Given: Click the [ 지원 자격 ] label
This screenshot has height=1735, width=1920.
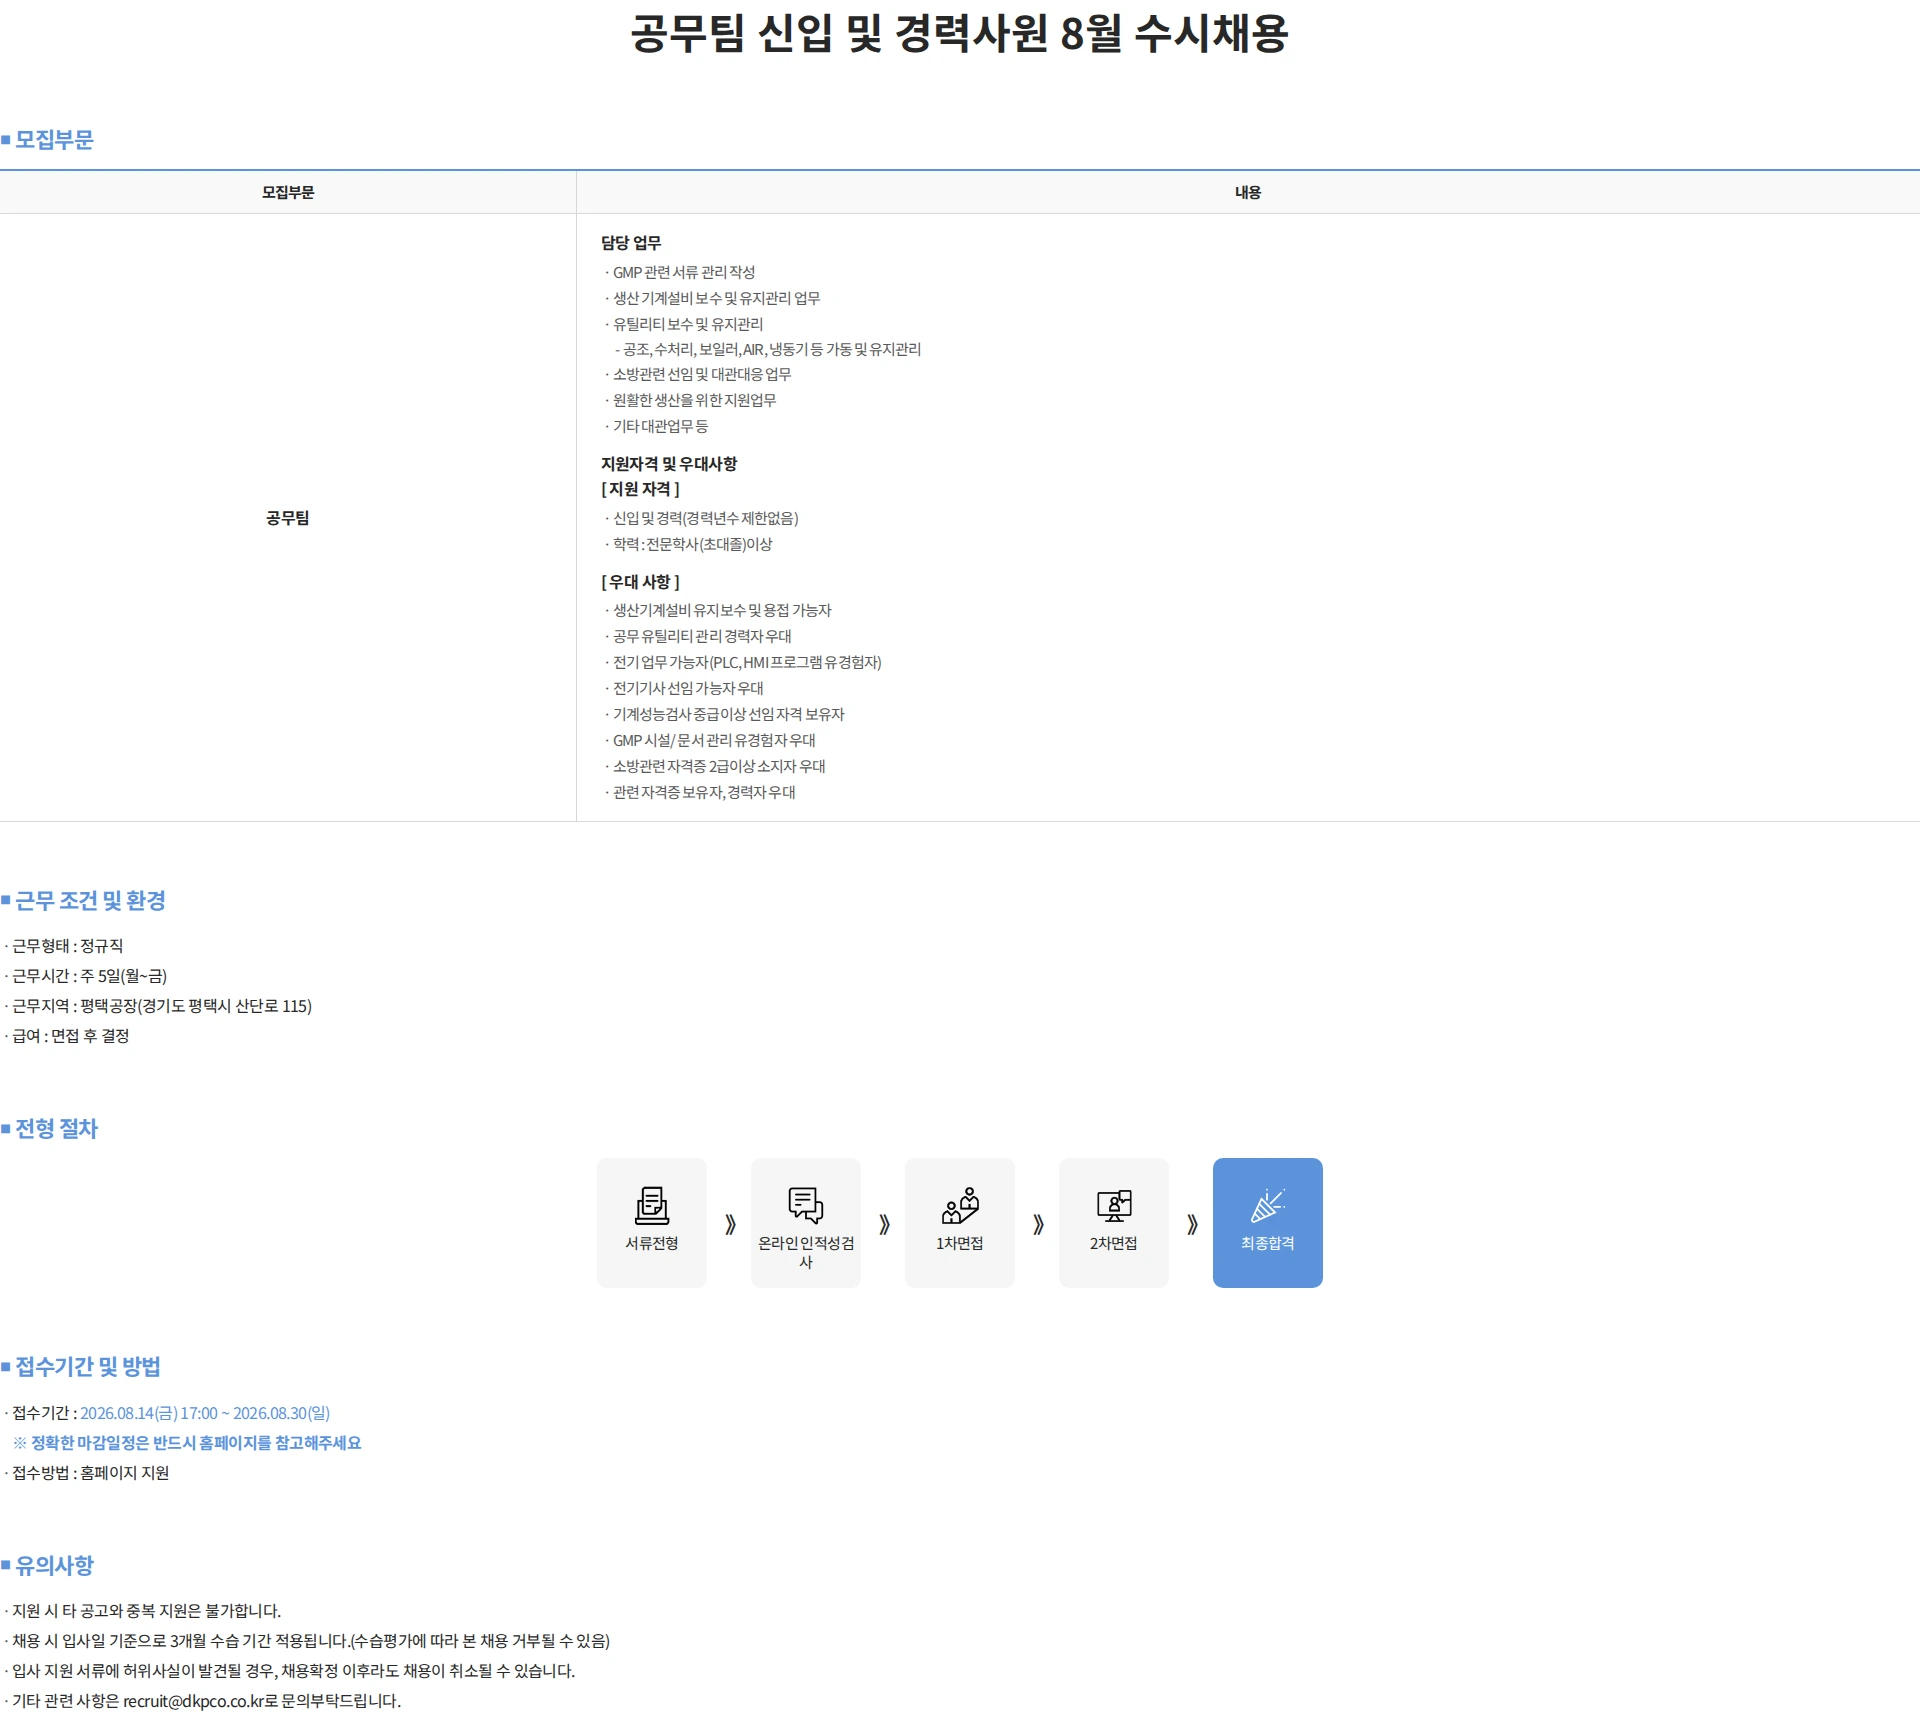Looking at the screenshot, I should 640,489.
